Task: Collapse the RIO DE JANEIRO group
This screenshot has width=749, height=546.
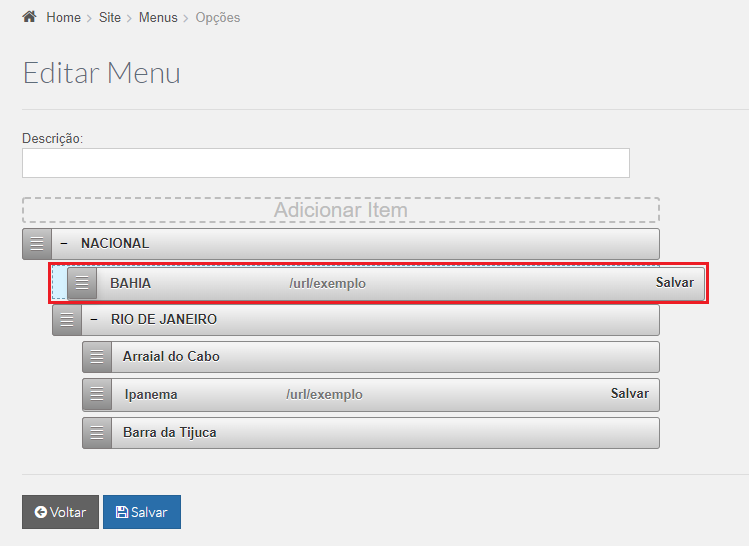Action: (94, 320)
